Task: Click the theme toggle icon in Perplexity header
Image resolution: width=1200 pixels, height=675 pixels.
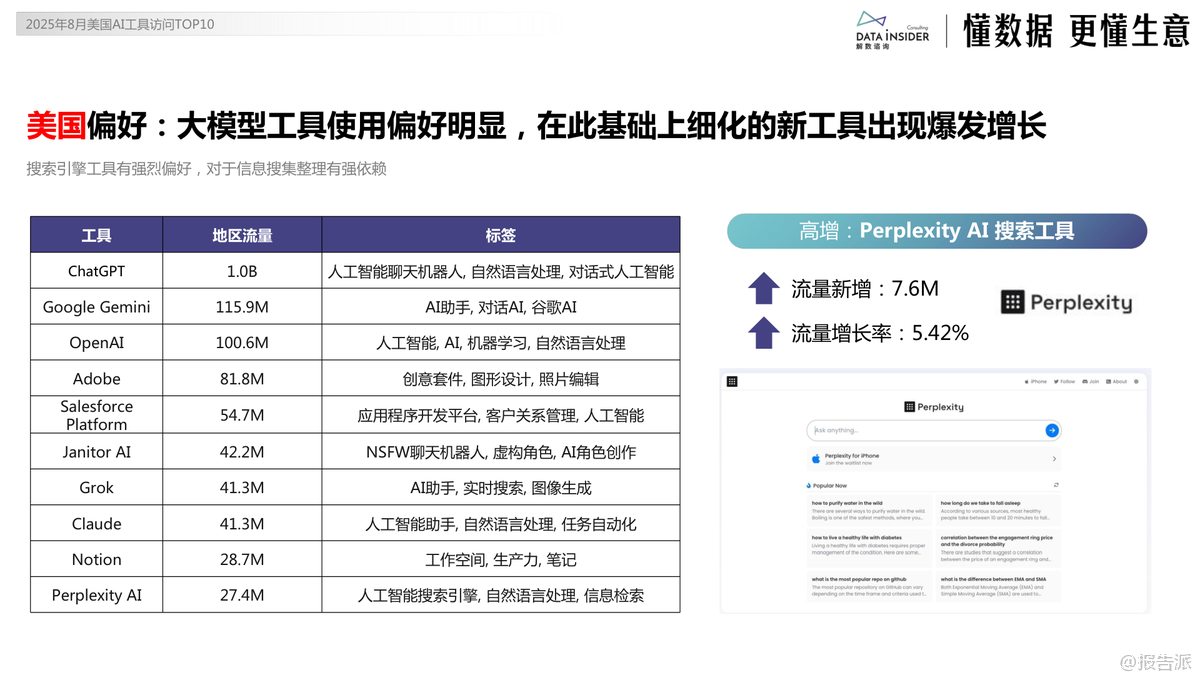Action: coord(1136,381)
